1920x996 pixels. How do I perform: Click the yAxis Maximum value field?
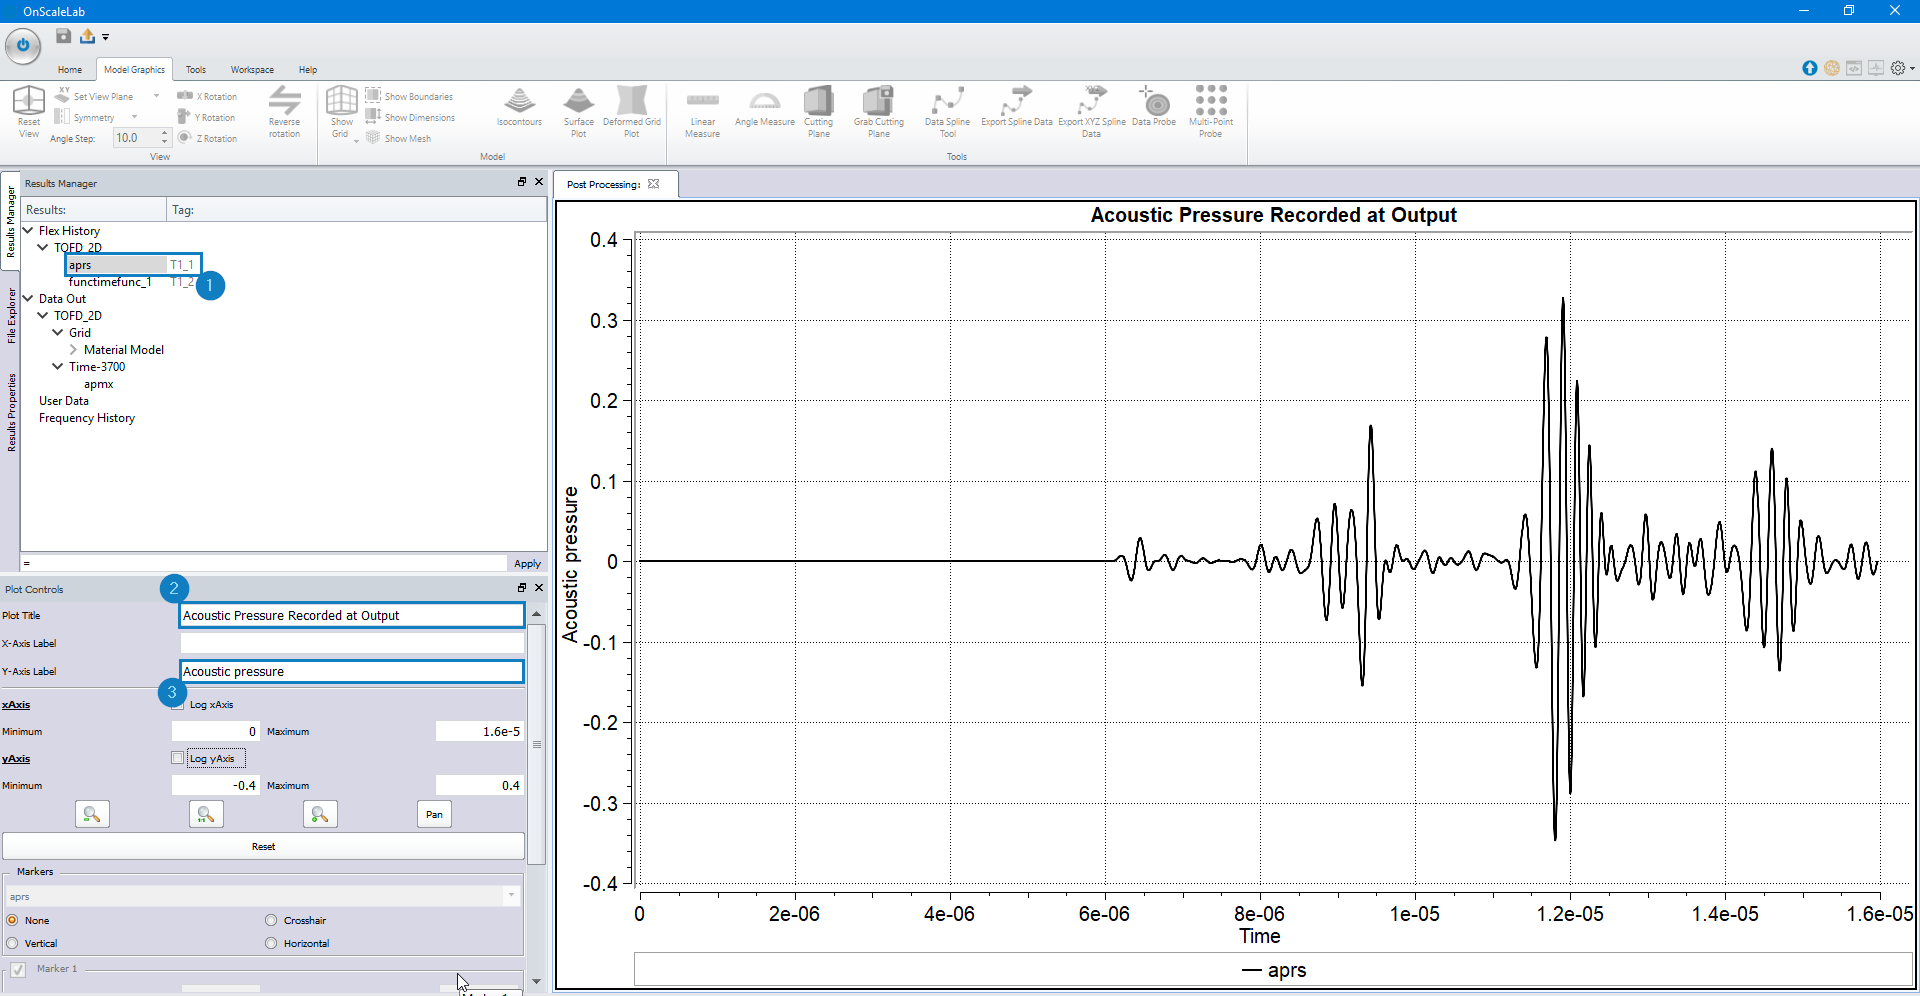(480, 785)
